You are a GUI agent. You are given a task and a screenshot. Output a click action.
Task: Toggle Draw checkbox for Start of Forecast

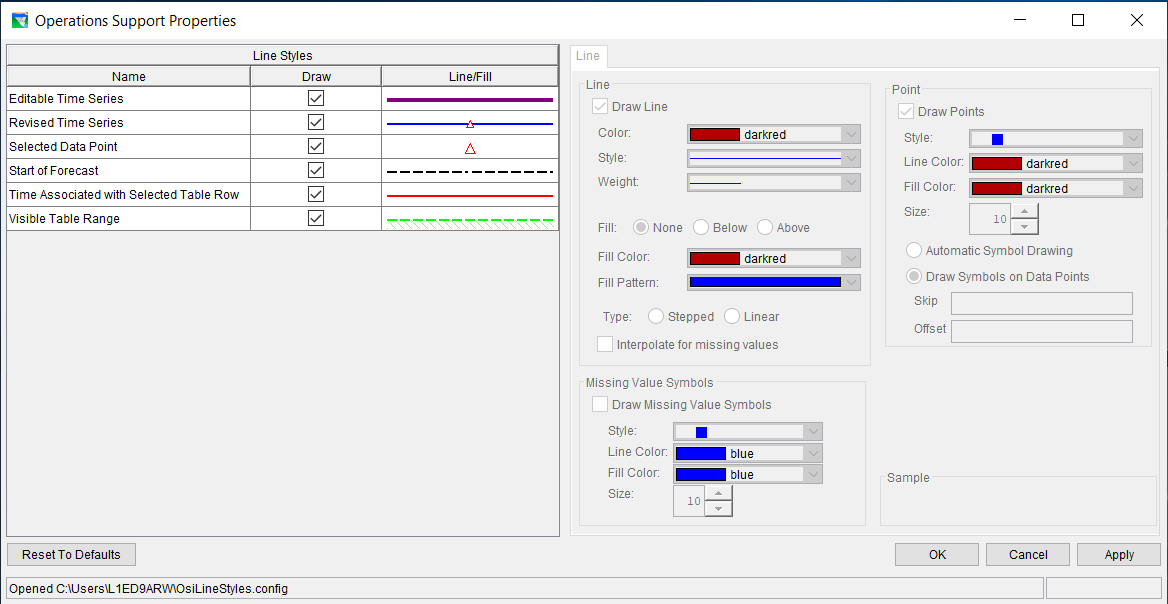pos(316,170)
